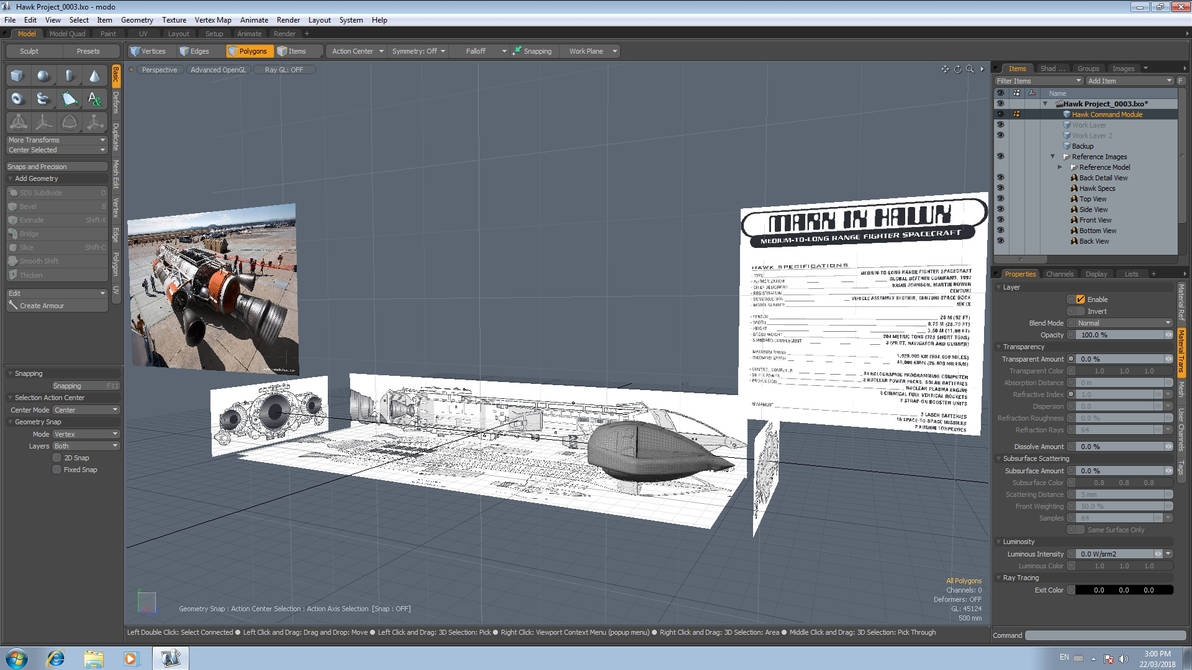Hide the Top View image
1192x670 pixels.
[1000, 199]
